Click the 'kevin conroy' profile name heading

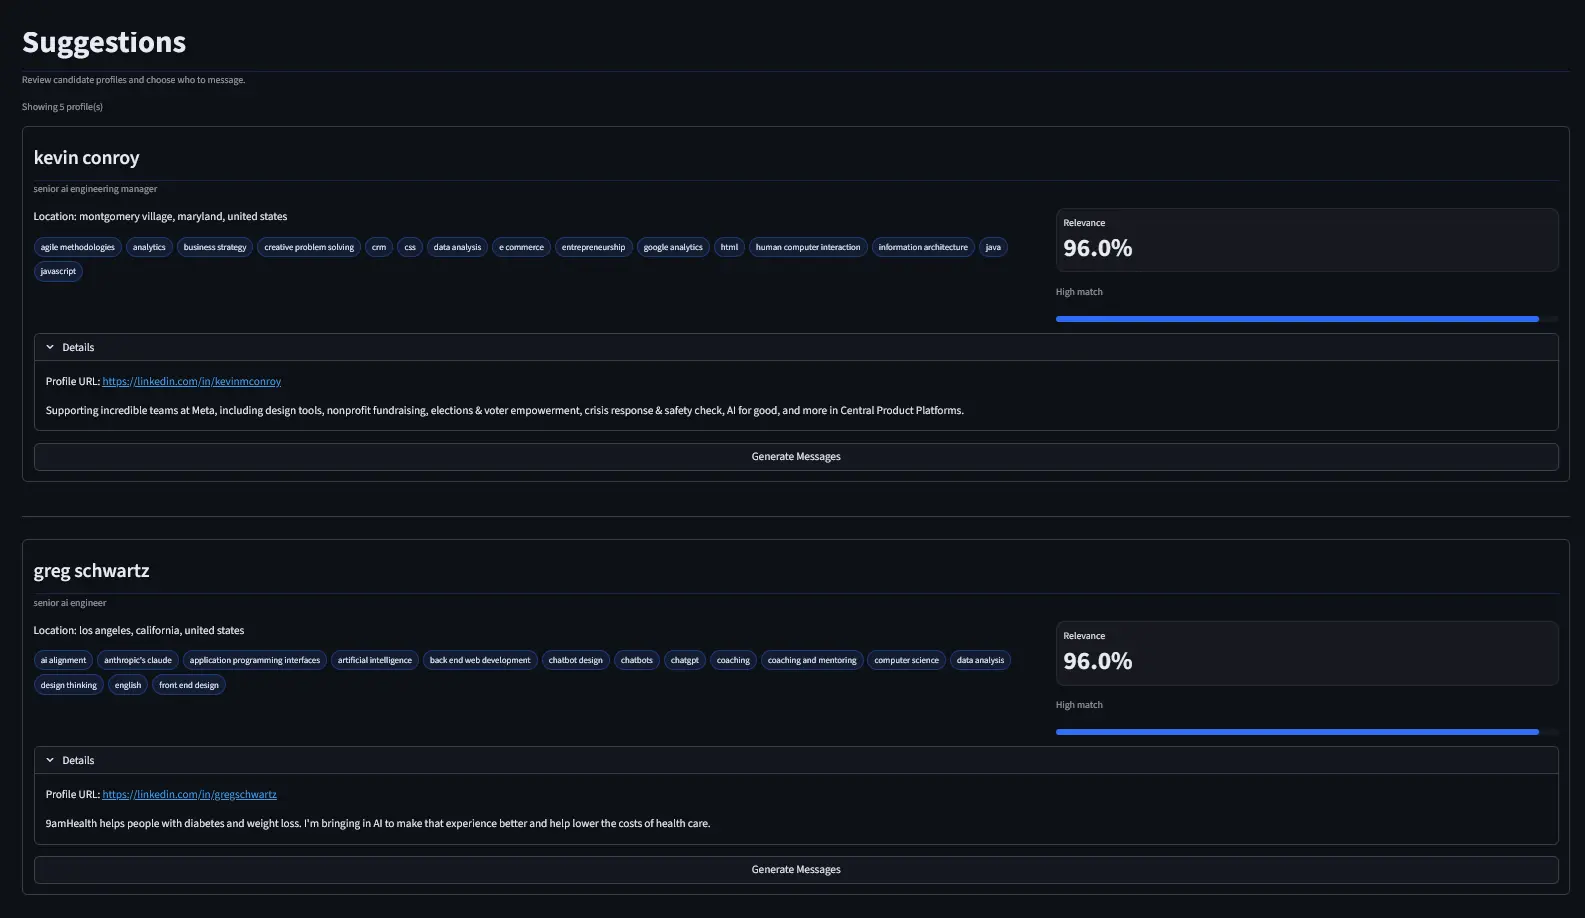coord(86,158)
